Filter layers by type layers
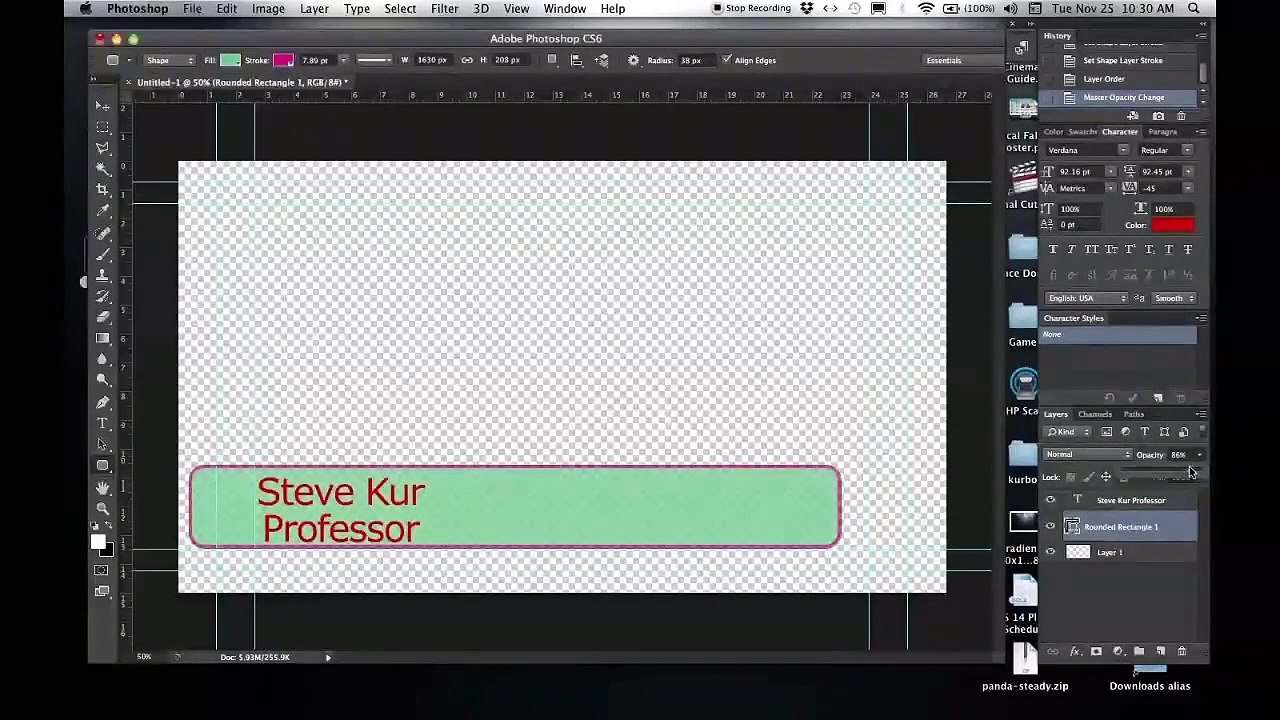Viewport: 1280px width, 720px height. [1145, 432]
